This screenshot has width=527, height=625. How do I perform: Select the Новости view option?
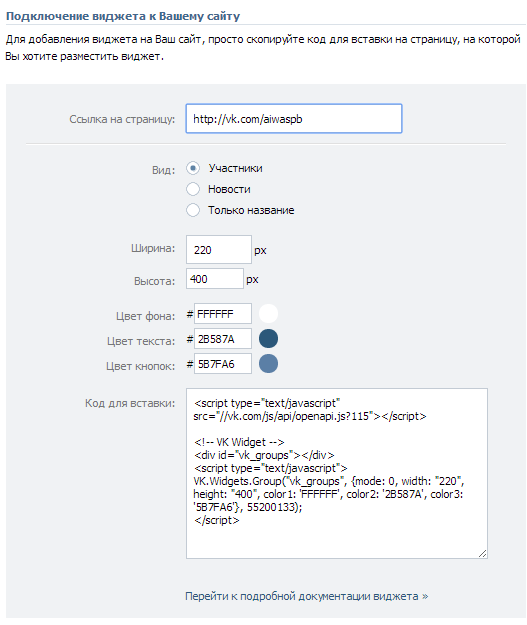click(x=193, y=189)
